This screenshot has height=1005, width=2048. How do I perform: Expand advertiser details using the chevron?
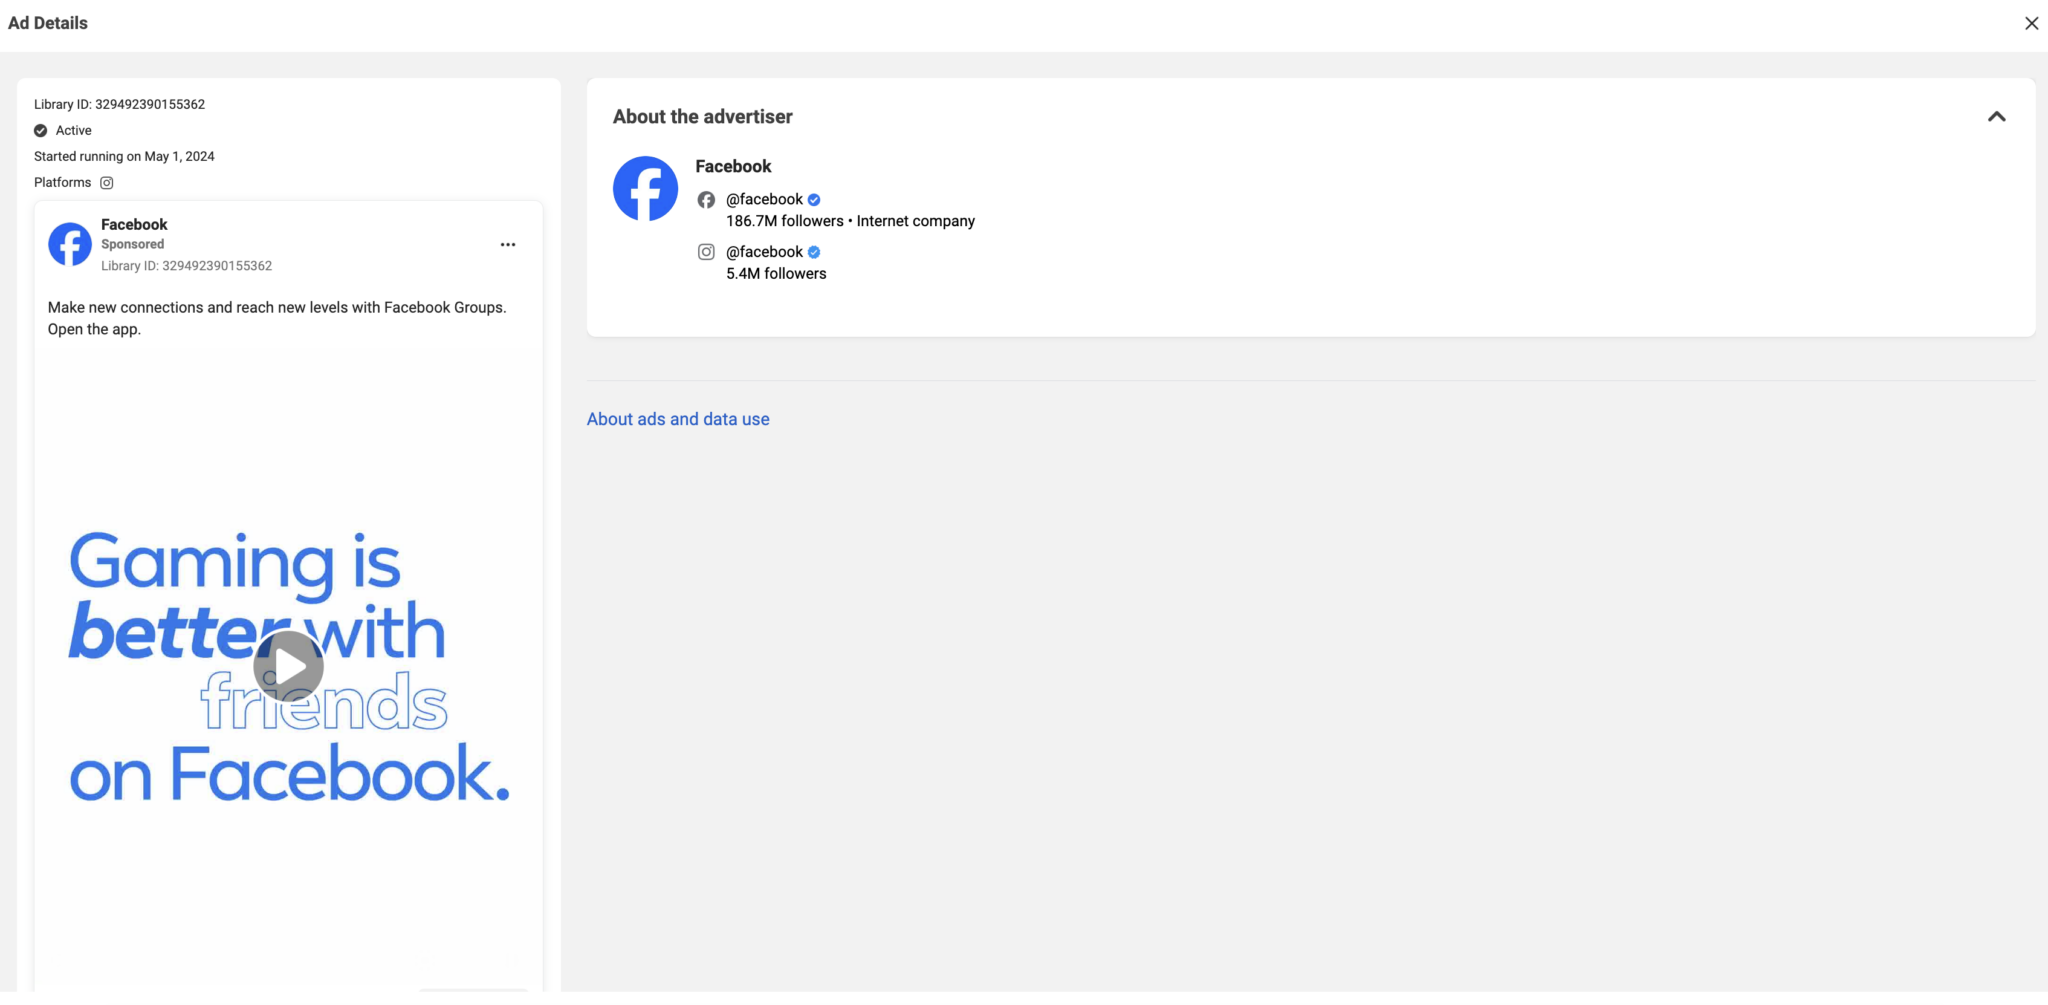coord(1996,117)
